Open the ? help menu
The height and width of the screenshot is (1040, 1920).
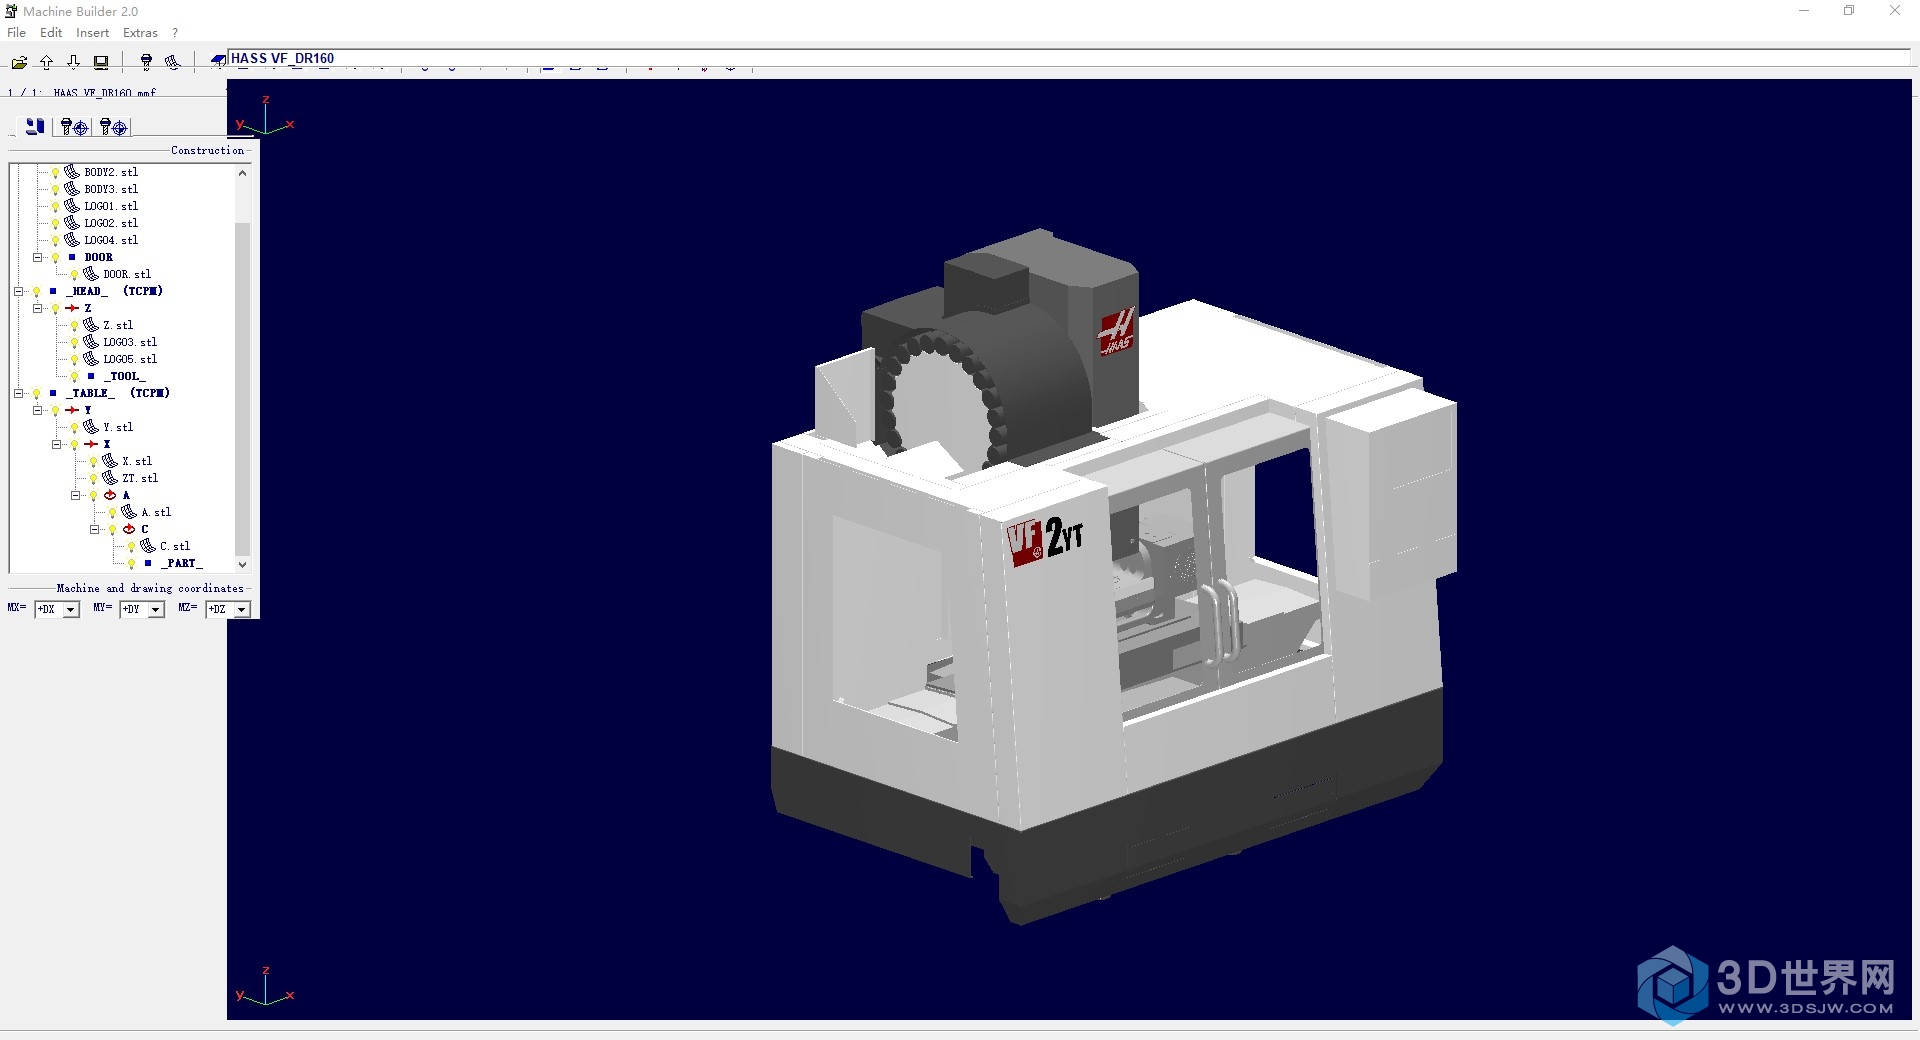pyautogui.click(x=175, y=32)
